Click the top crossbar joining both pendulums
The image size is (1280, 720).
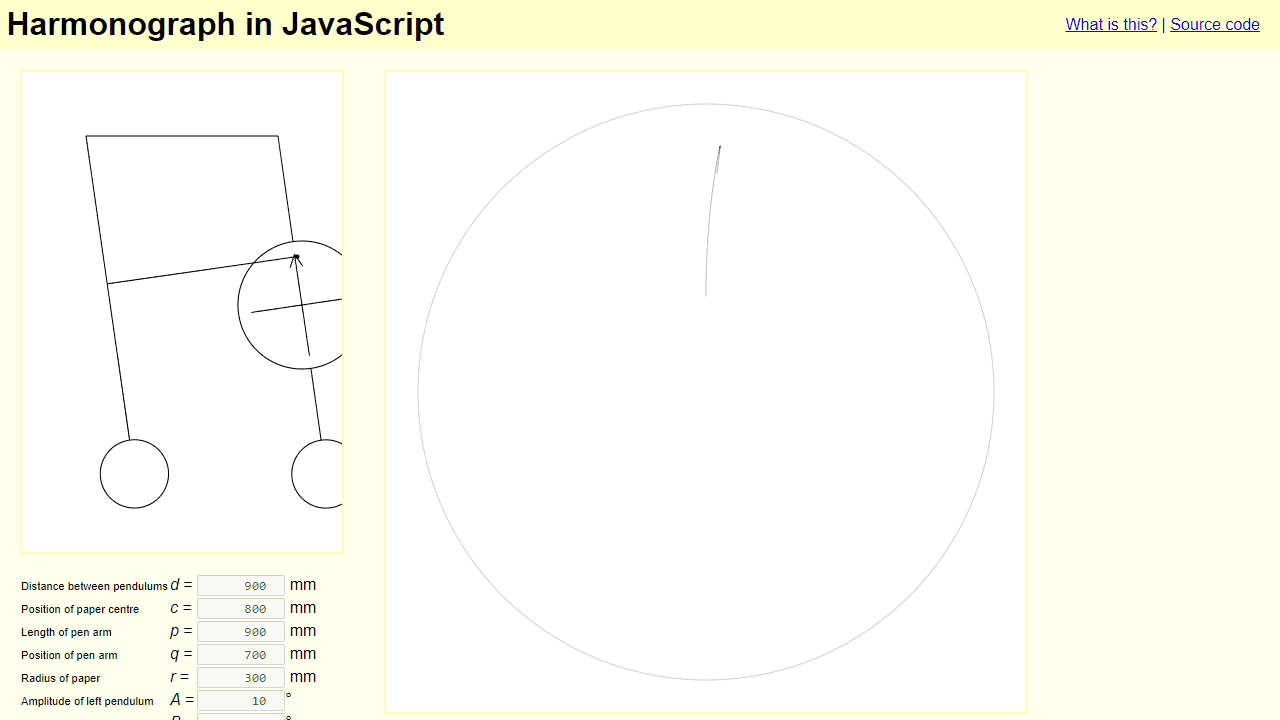pos(182,136)
